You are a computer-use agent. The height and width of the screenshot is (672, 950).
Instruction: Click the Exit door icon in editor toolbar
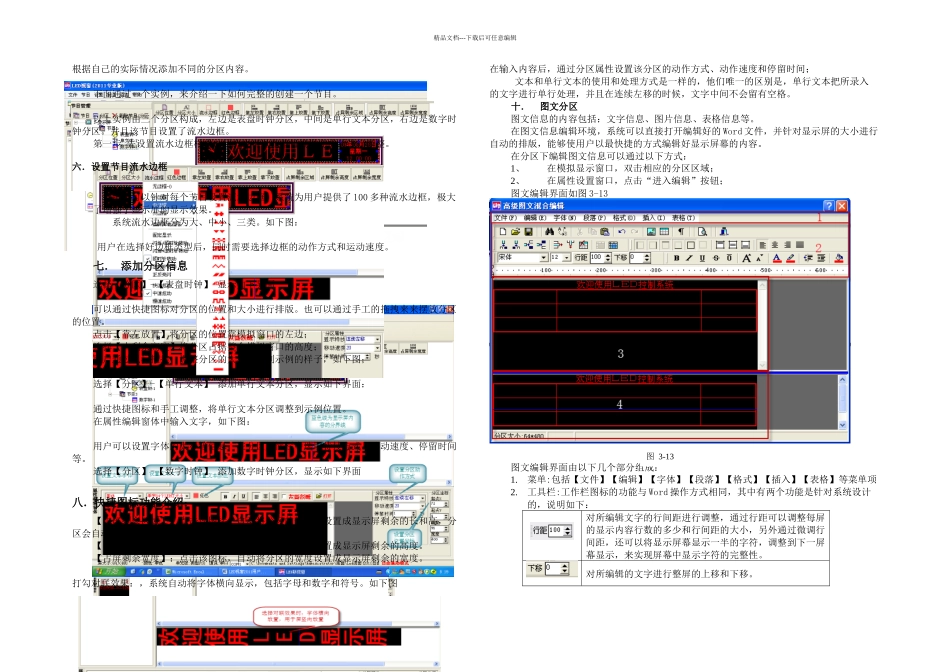(x=724, y=231)
